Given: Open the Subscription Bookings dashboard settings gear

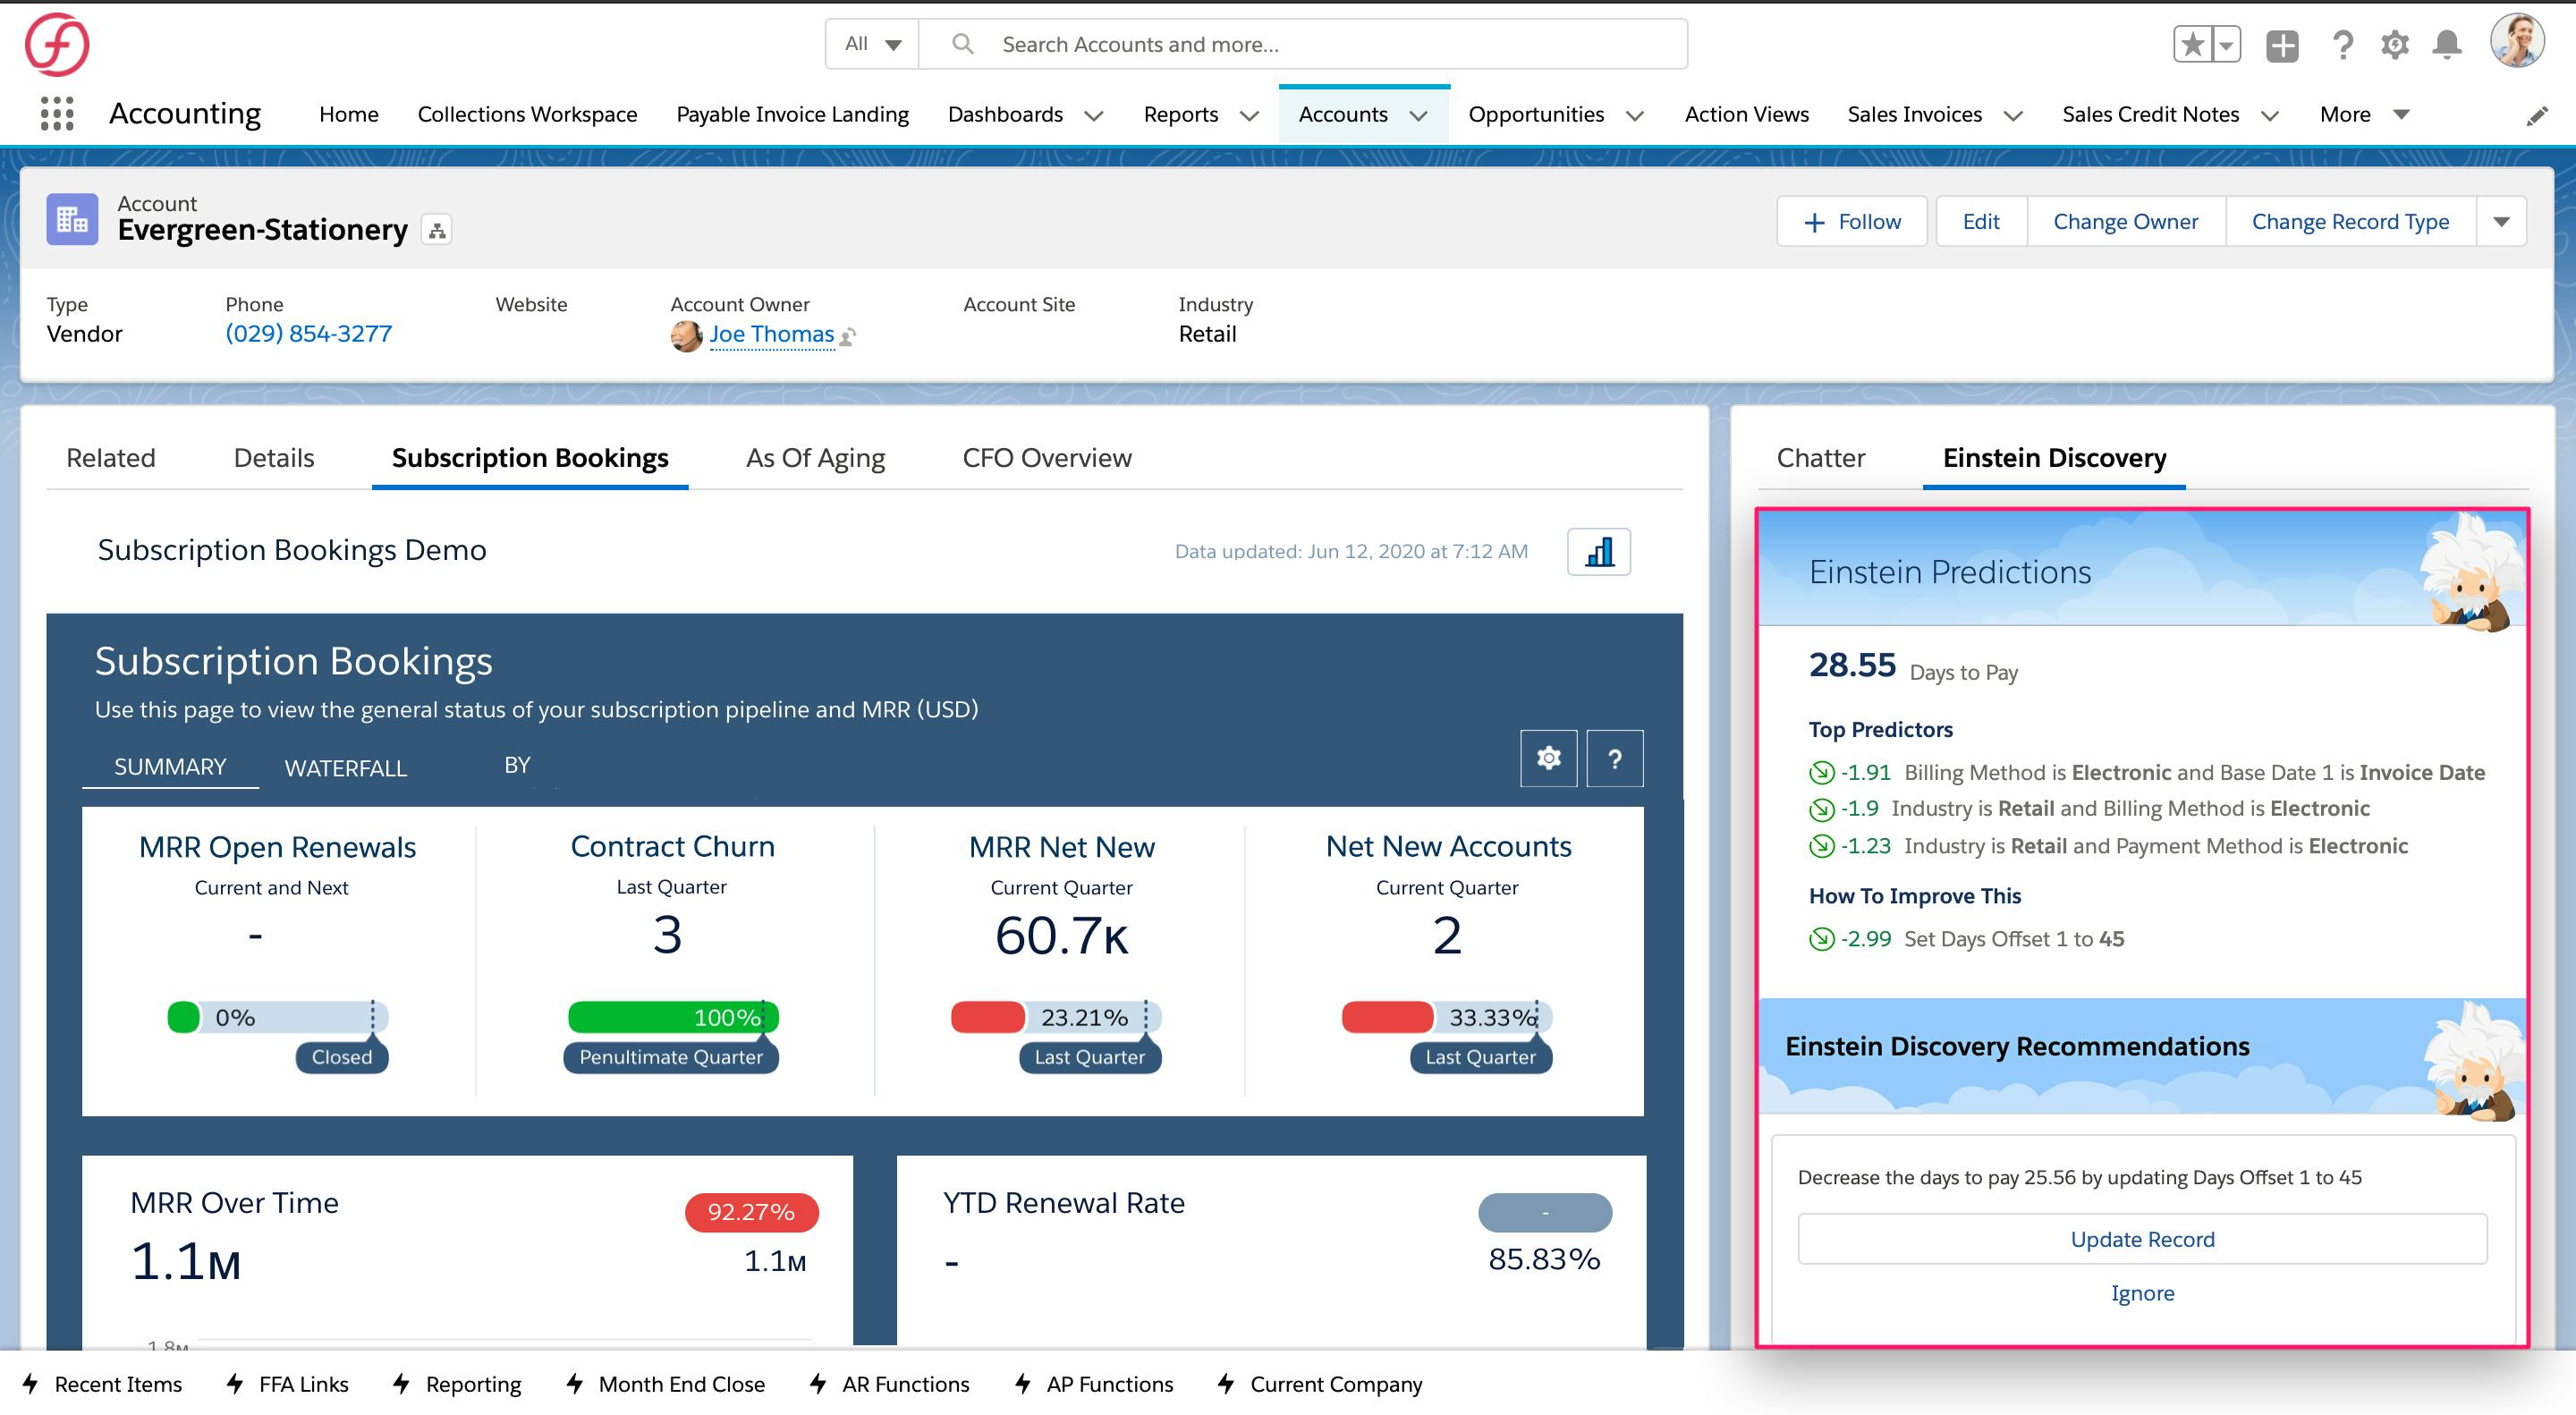Looking at the screenshot, I should [1547, 758].
